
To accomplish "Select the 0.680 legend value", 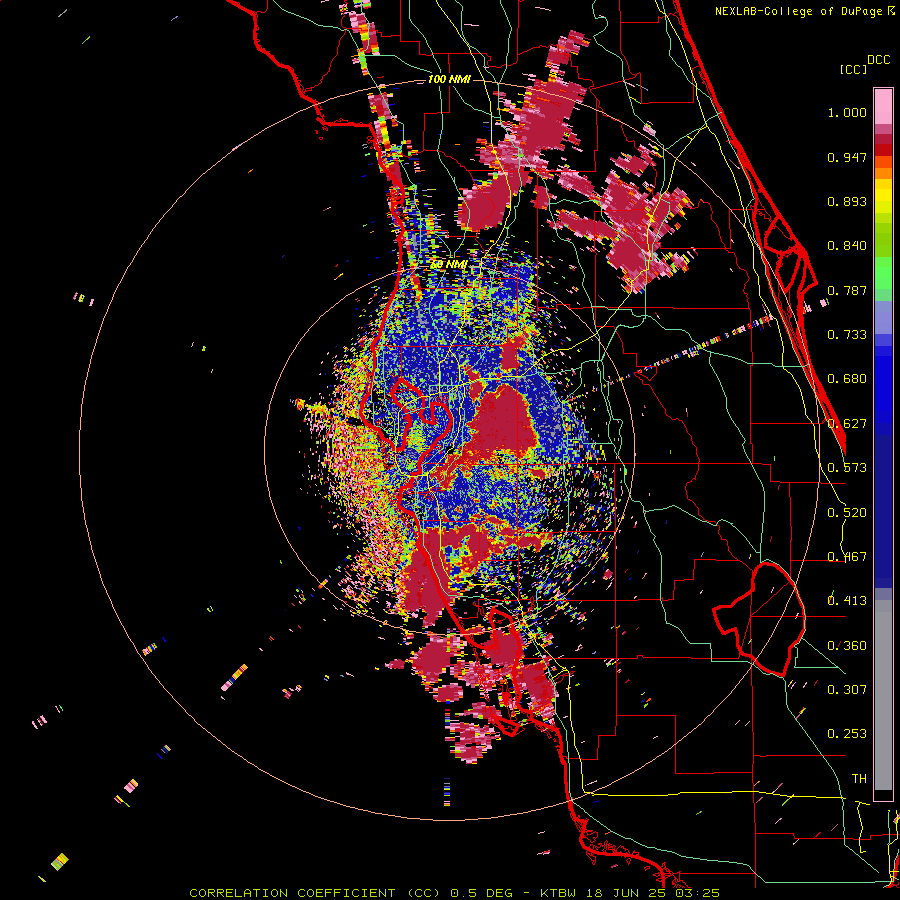I will click(847, 379).
